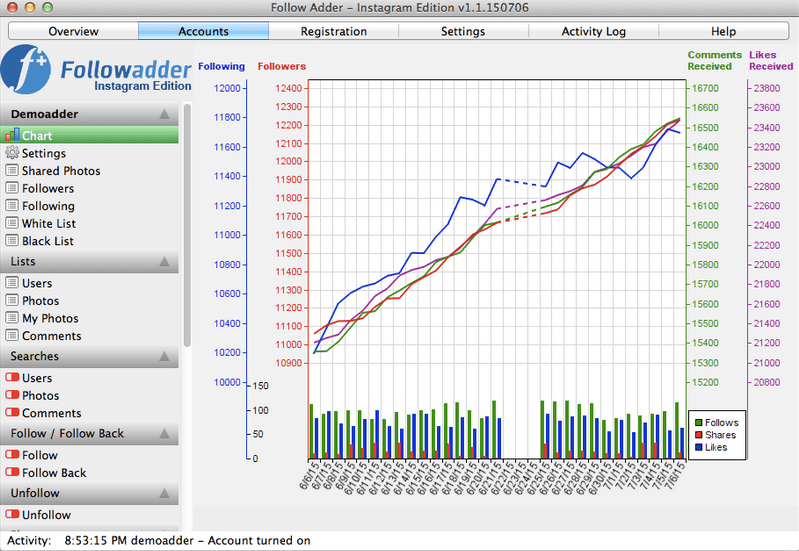Click the list icon beside Lists Comments
Screen dimensions: 799x551
click(12, 335)
